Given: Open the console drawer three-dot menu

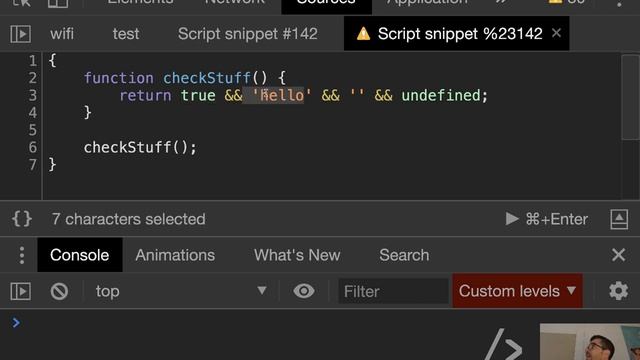Looking at the screenshot, I should pos(22,255).
